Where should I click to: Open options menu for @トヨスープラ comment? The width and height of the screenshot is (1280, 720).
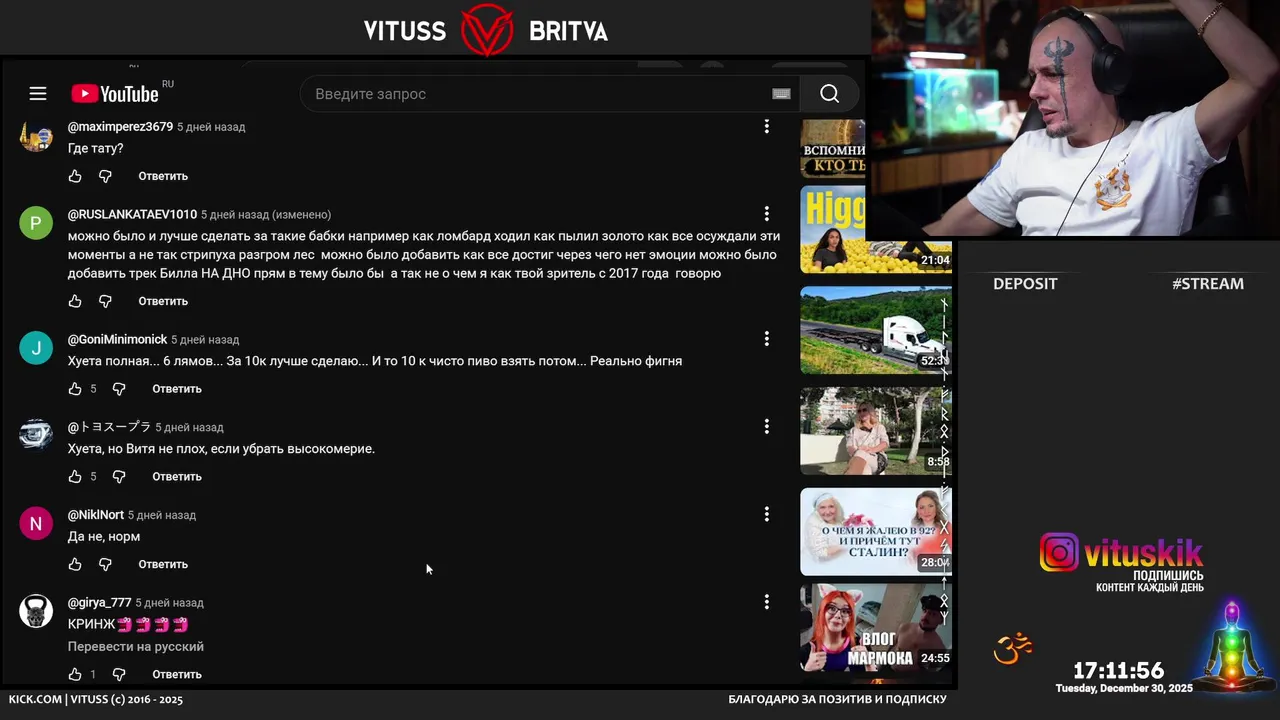[767, 426]
